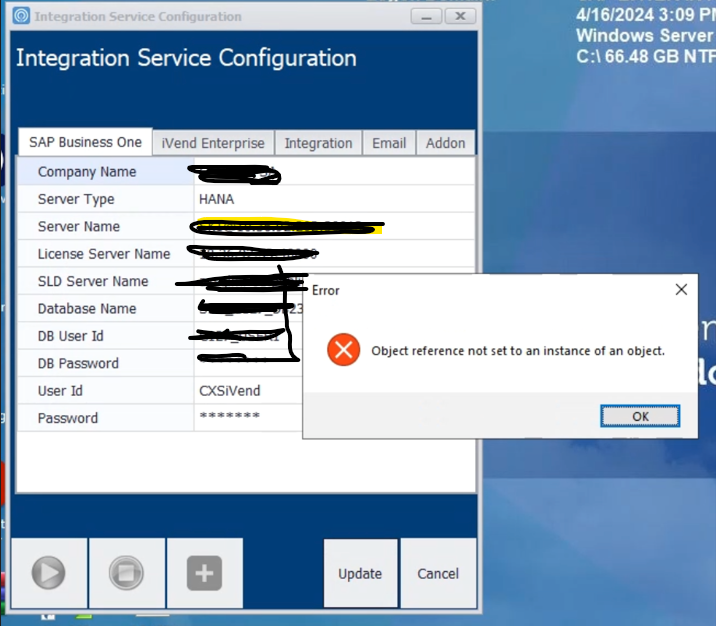This screenshot has width=716, height=626.
Task: Select the DB User Id label
Action: pyautogui.click(x=70, y=336)
